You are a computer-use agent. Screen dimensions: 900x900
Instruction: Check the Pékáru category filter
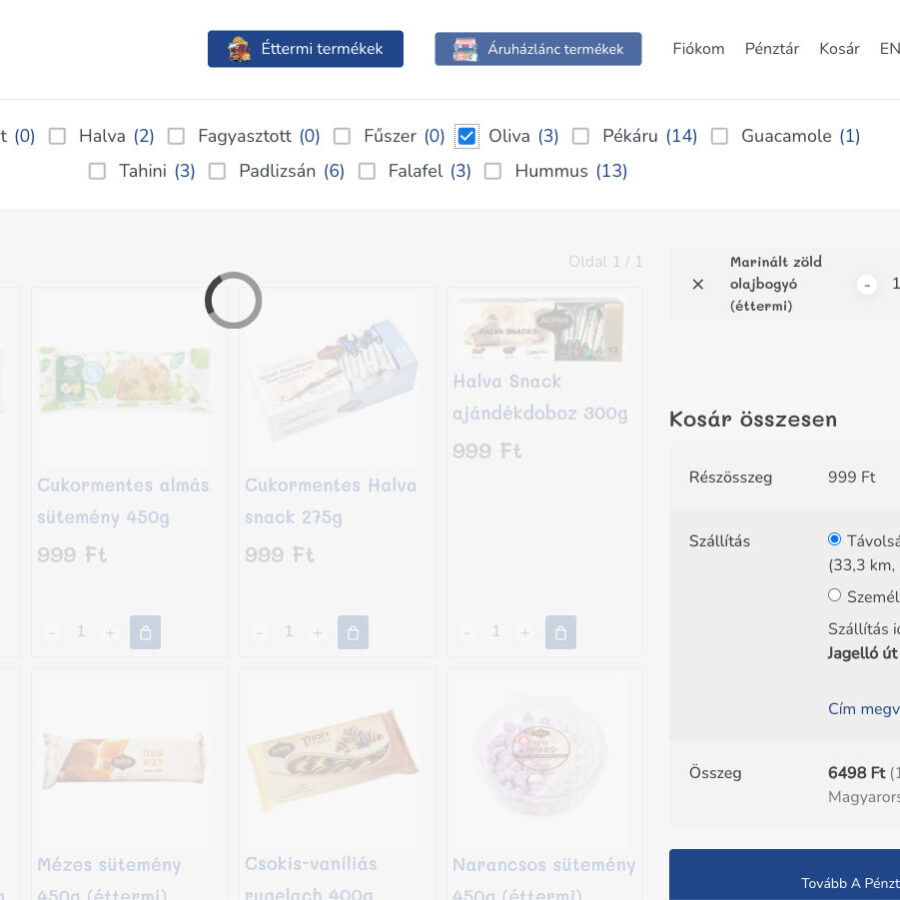tap(581, 136)
